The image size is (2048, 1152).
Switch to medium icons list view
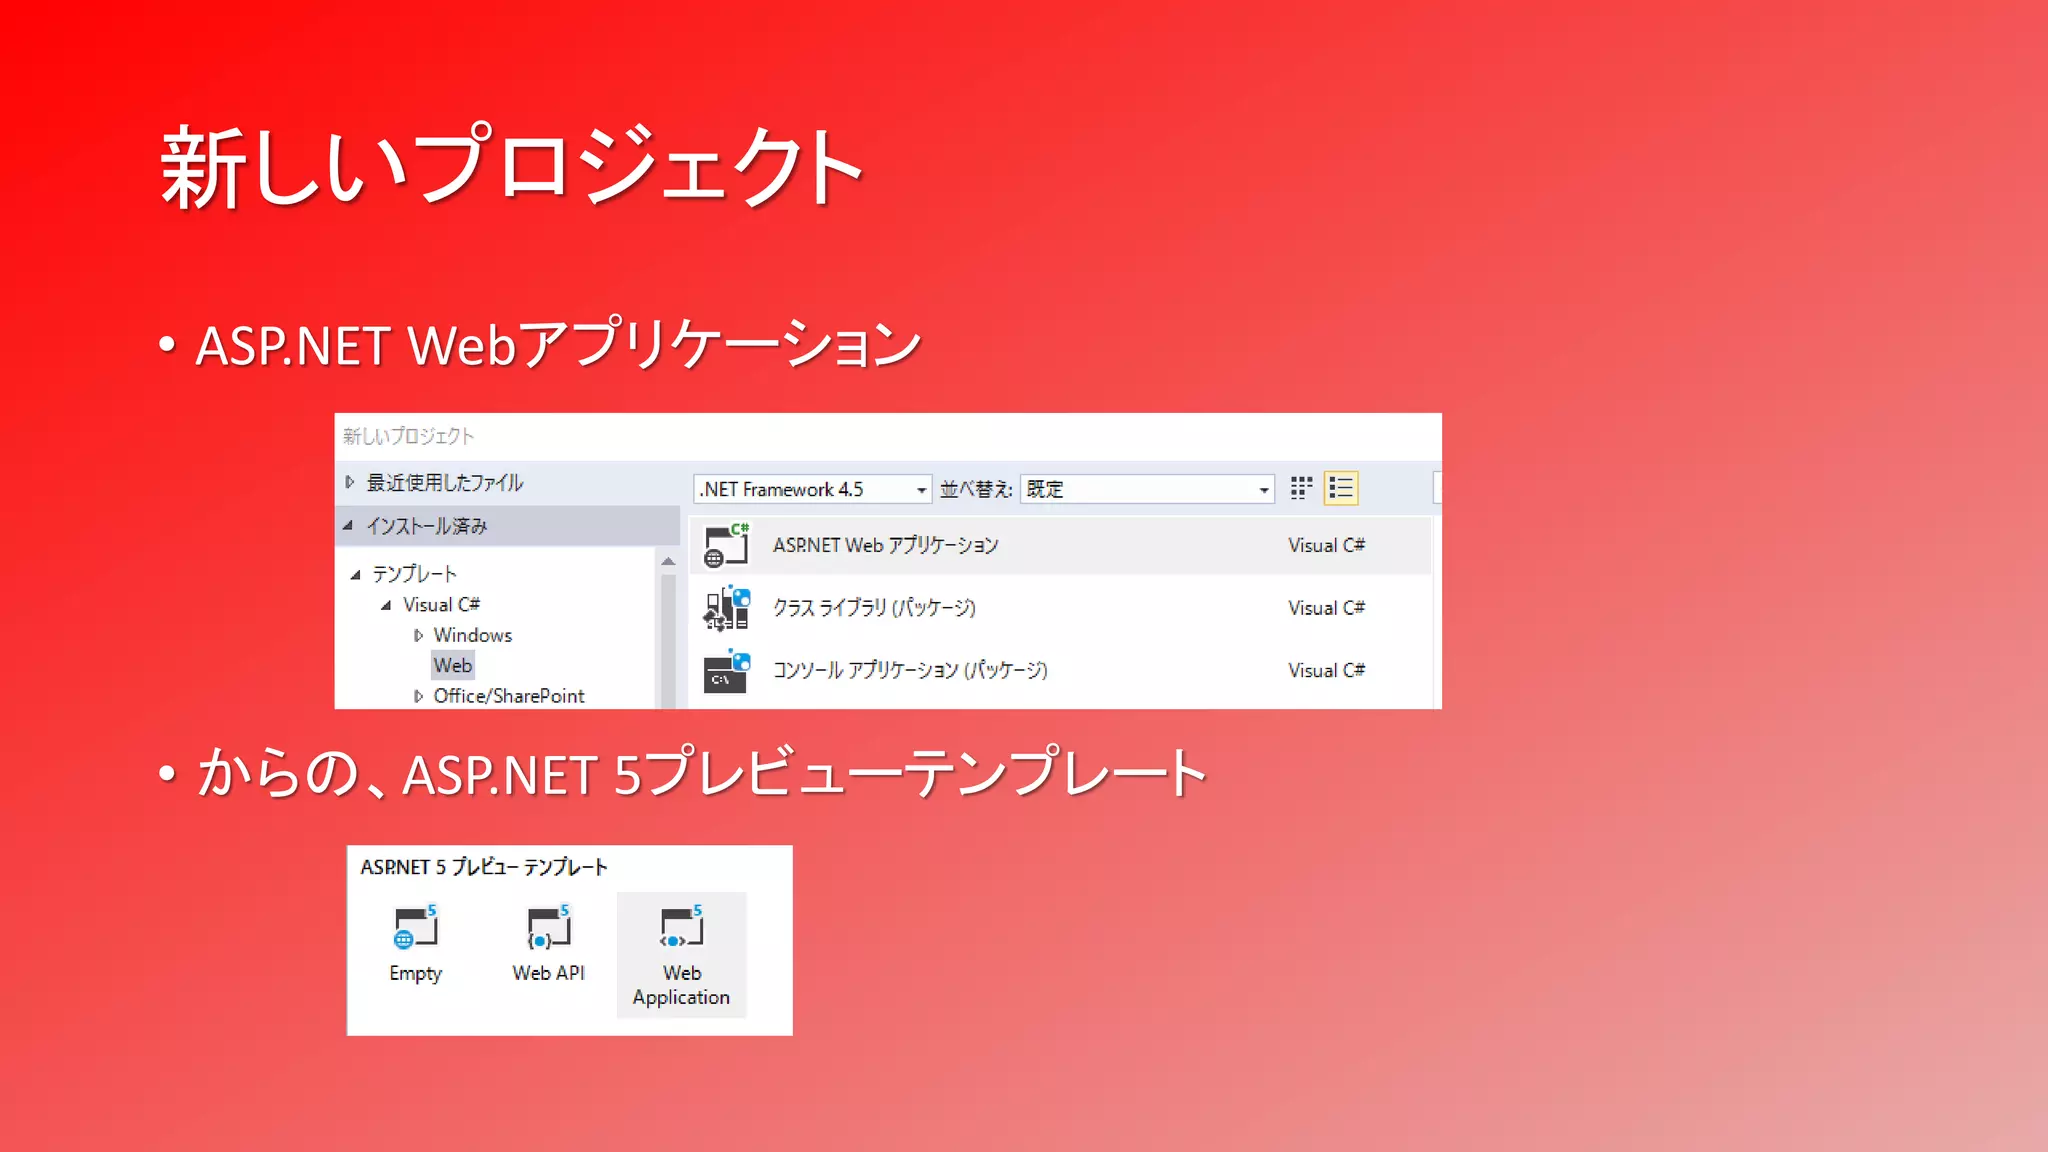click(x=1341, y=488)
